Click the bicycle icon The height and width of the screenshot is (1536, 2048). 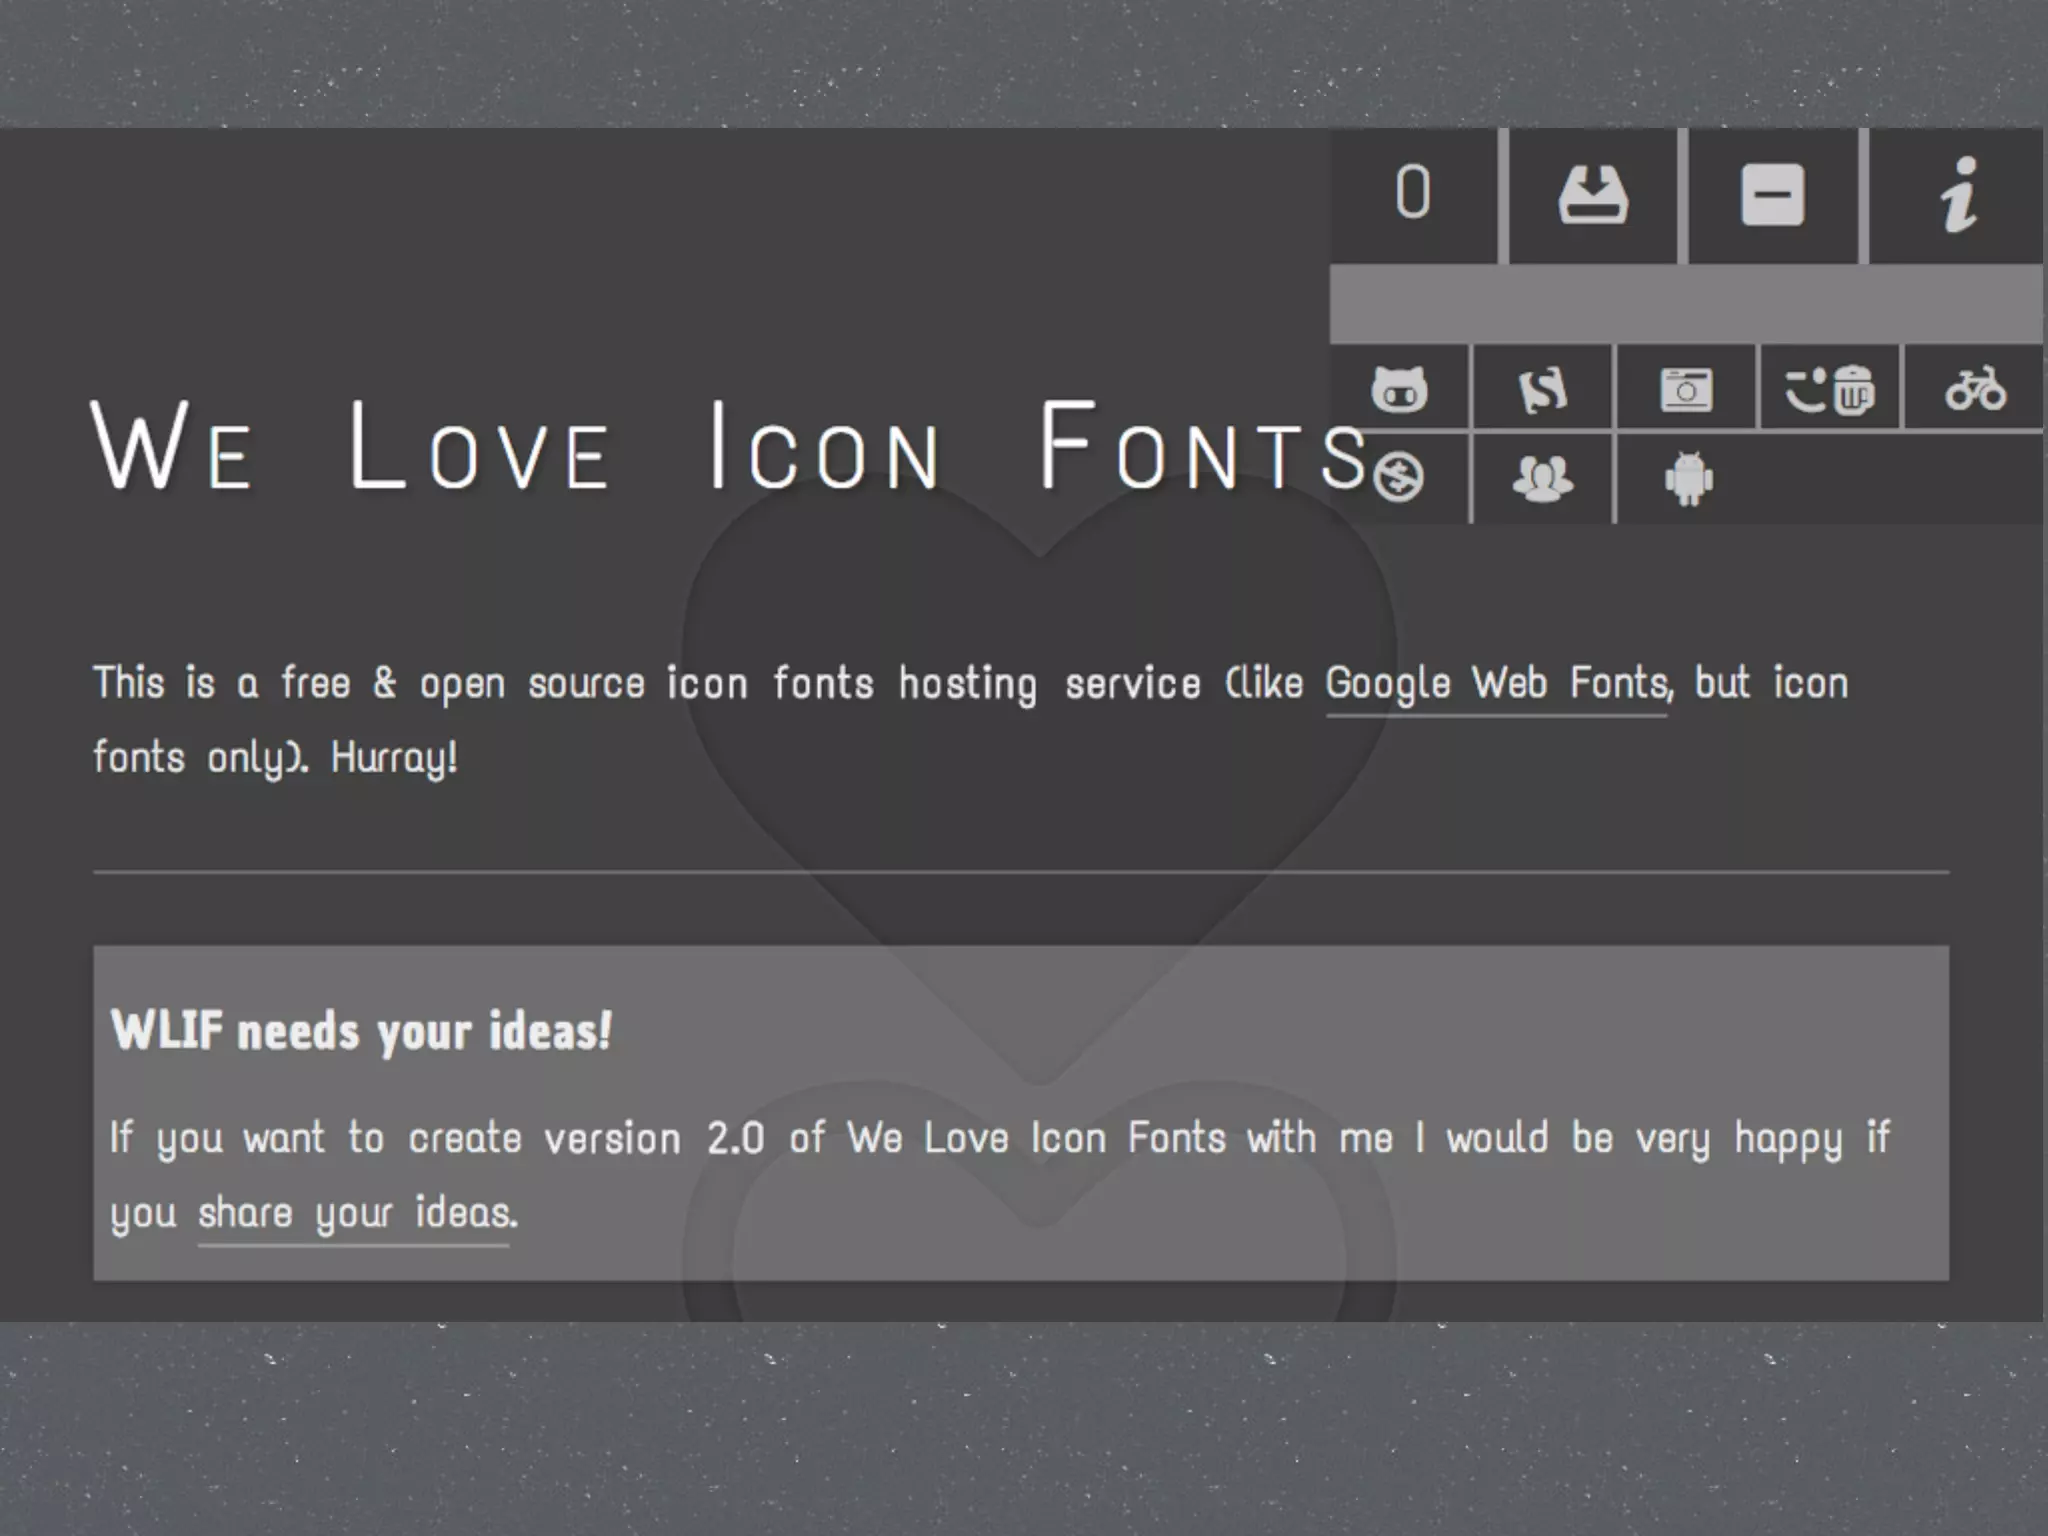1974,389
